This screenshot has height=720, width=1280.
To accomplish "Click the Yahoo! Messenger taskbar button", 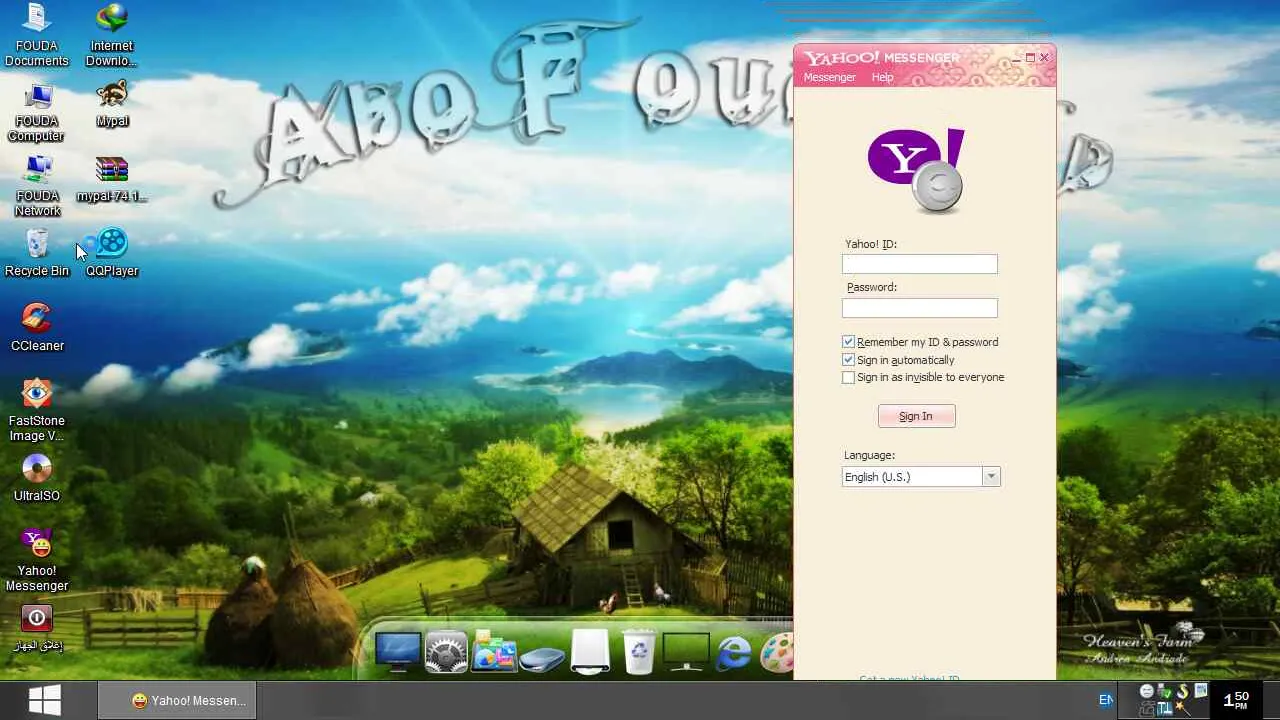I will 178,701.
